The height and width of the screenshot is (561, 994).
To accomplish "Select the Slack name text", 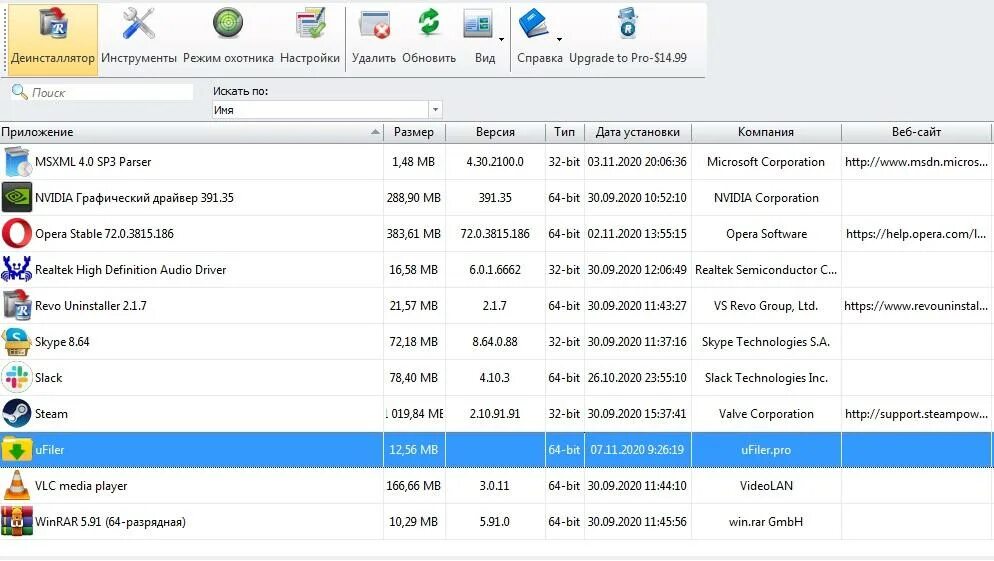I will tap(49, 378).
